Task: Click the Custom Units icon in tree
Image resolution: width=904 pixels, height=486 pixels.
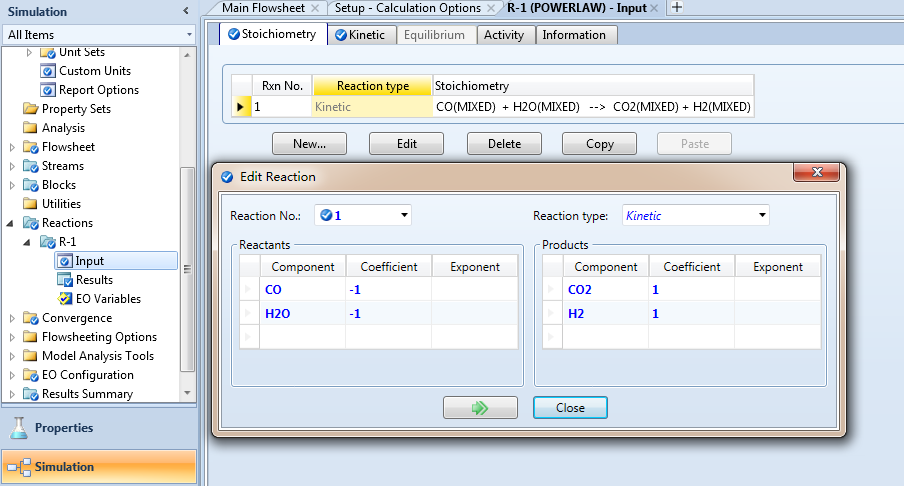Action: tap(47, 71)
